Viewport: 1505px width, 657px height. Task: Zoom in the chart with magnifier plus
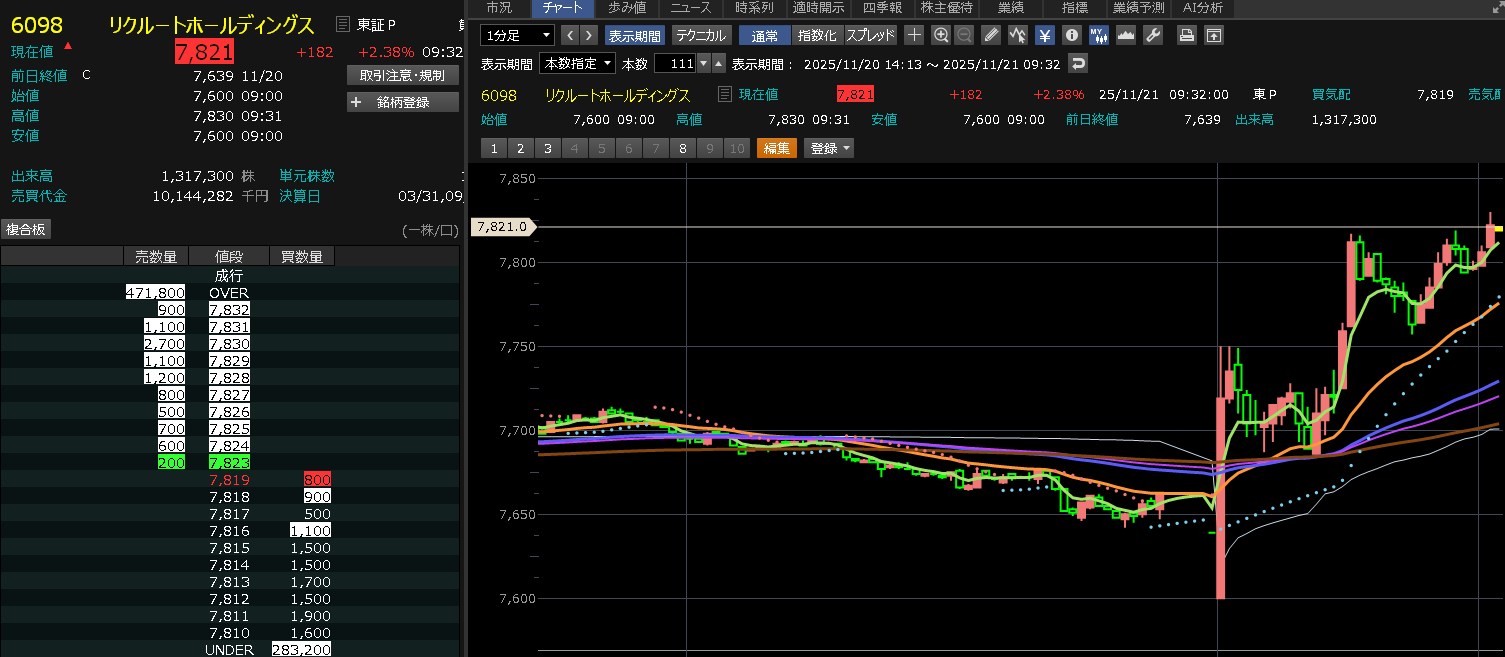pyautogui.click(x=941, y=36)
